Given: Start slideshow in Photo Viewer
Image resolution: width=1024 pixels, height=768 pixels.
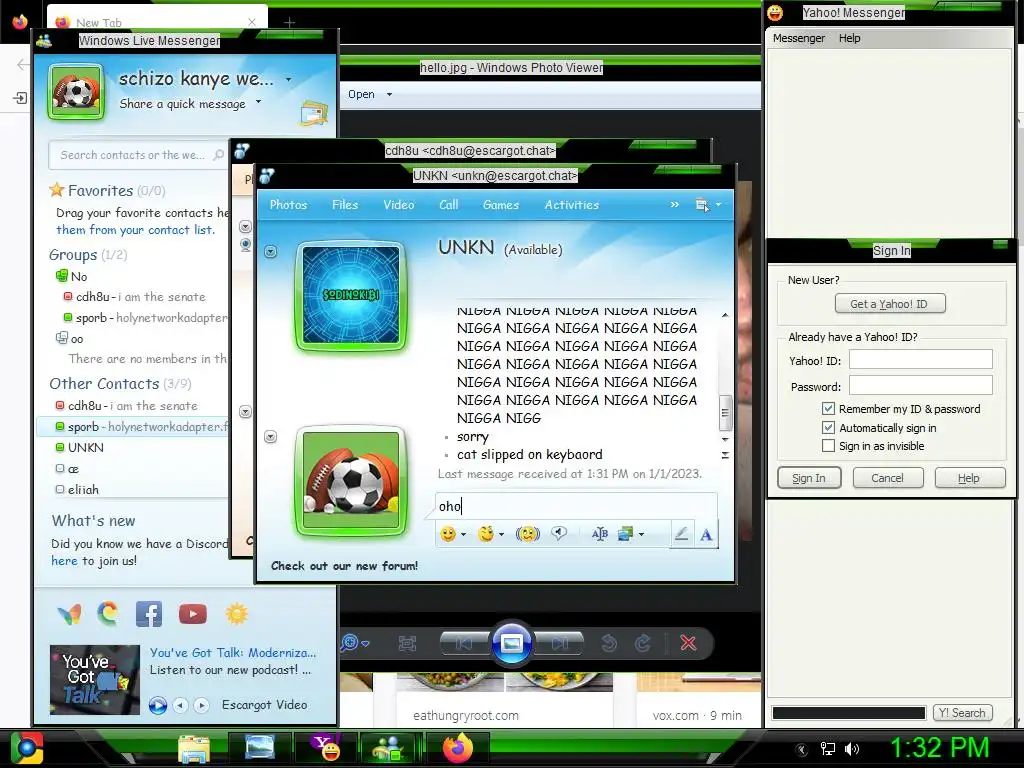Looking at the screenshot, I should 511,644.
